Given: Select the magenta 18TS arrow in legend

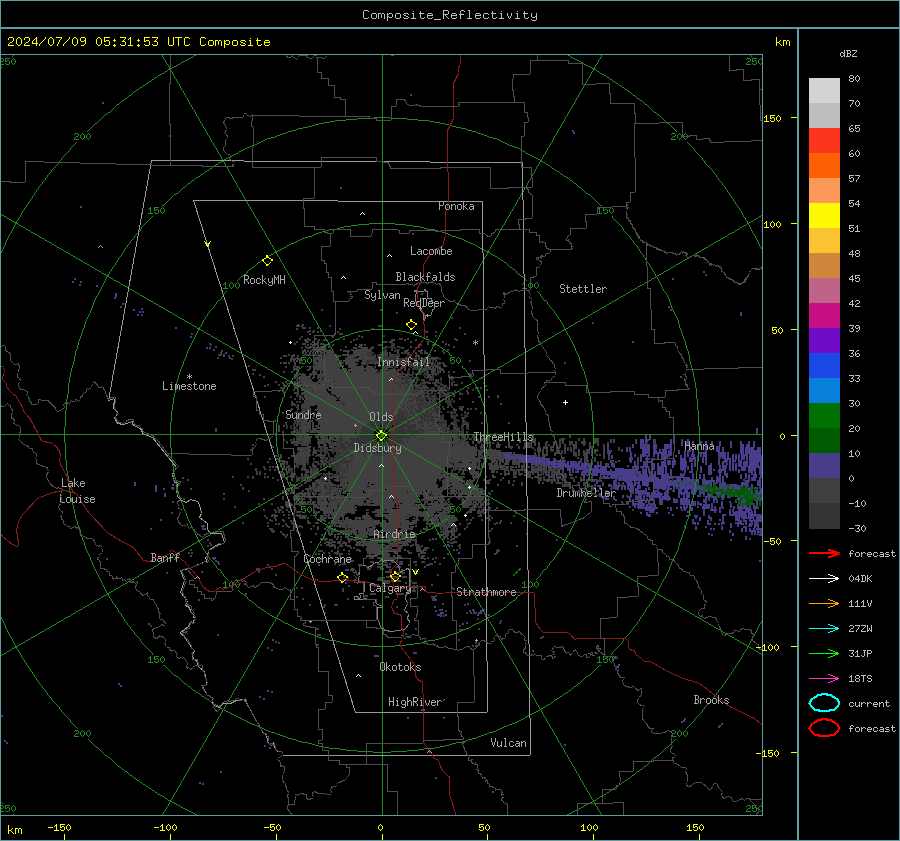Looking at the screenshot, I should [824, 679].
